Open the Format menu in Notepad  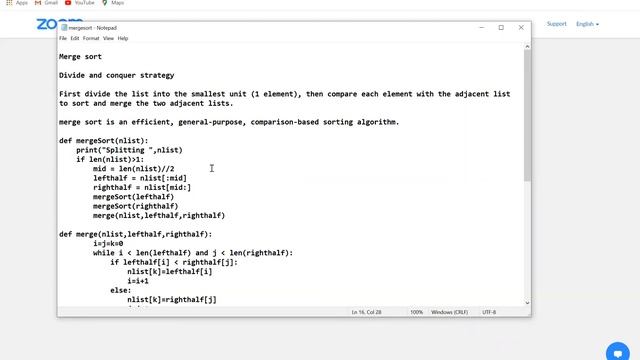tap(91, 38)
